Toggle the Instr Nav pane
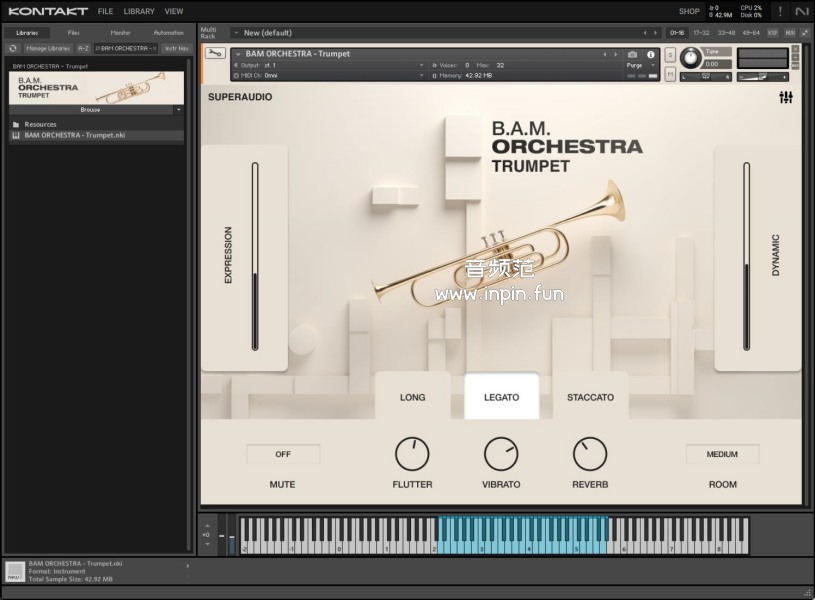 (x=177, y=48)
